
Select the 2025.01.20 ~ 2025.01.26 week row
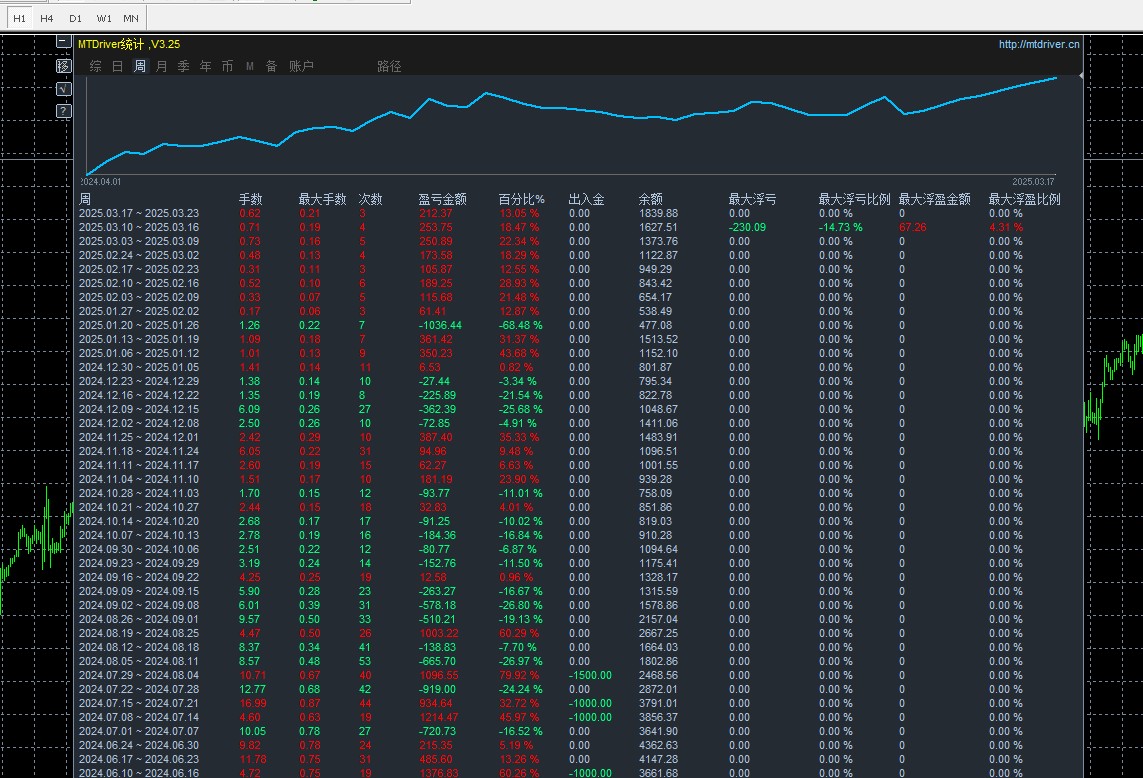[139, 325]
